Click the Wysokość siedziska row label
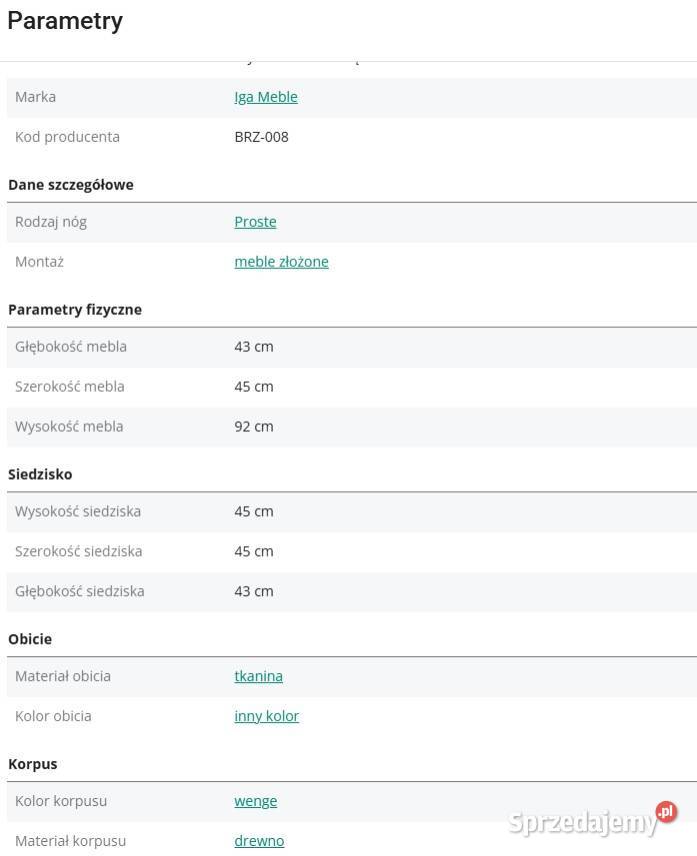 78,511
